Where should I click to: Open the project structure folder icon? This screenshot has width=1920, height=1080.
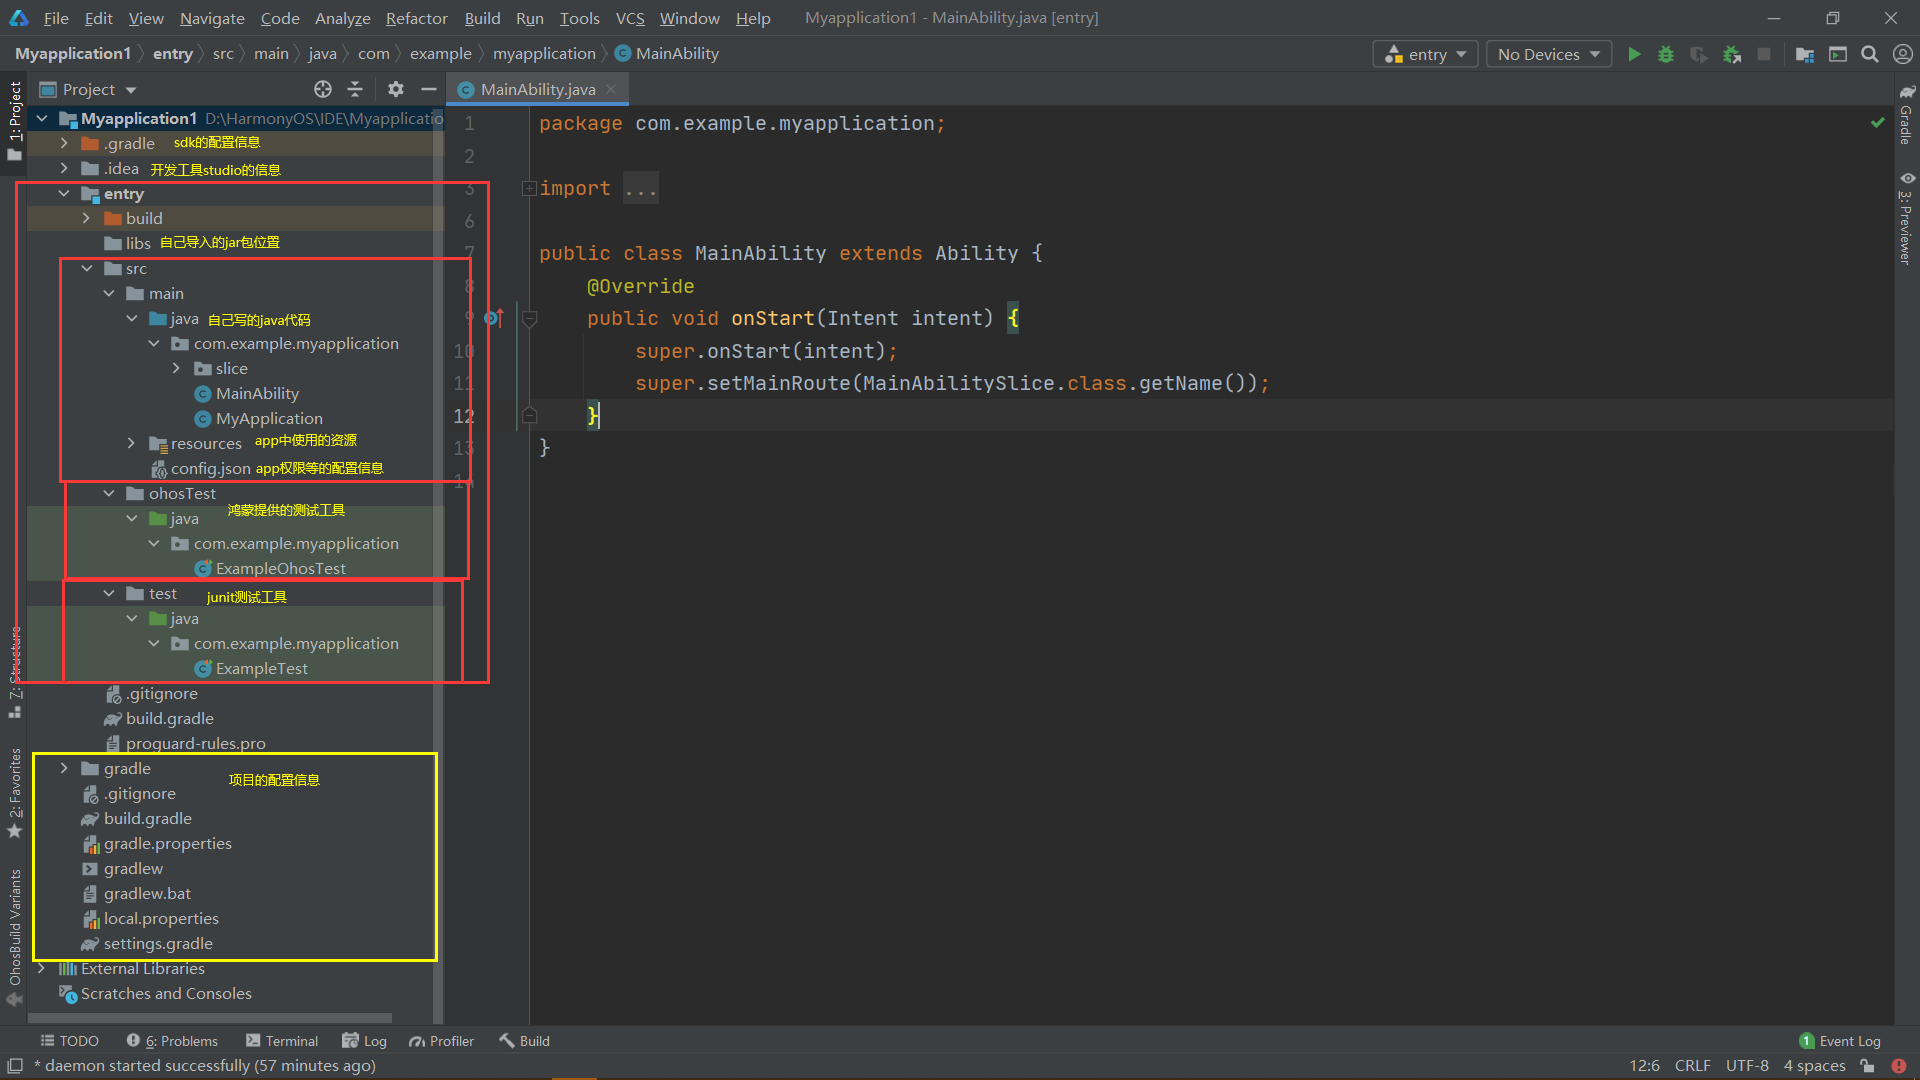pyautogui.click(x=1805, y=54)
